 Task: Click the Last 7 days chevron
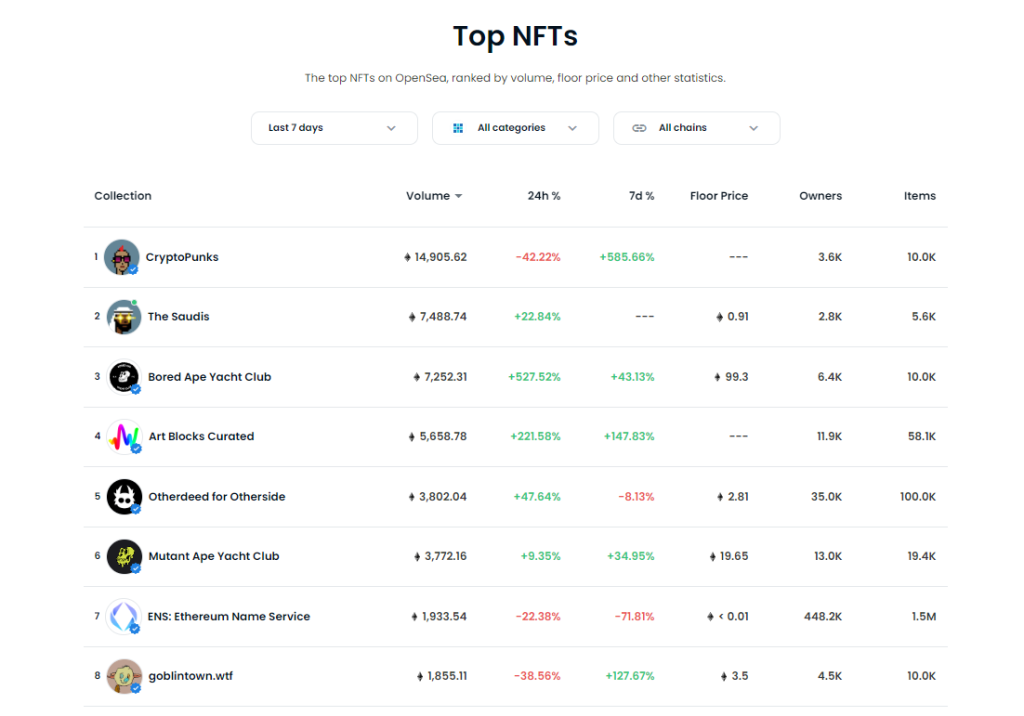click(x=391, y=128)
